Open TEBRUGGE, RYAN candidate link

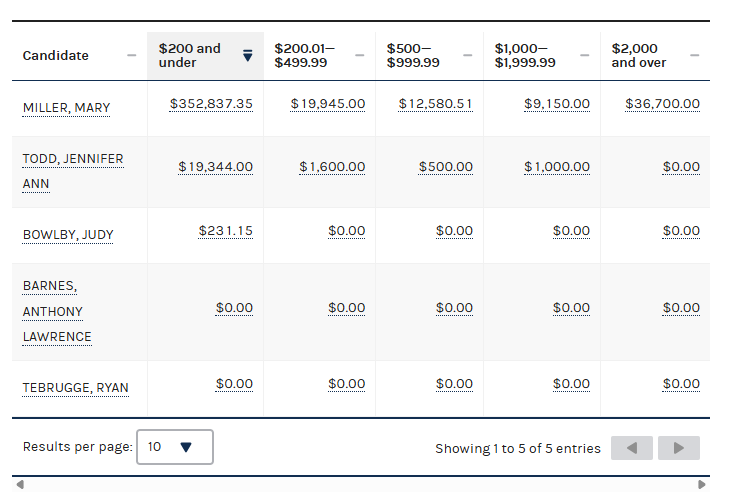pos(75,388)
